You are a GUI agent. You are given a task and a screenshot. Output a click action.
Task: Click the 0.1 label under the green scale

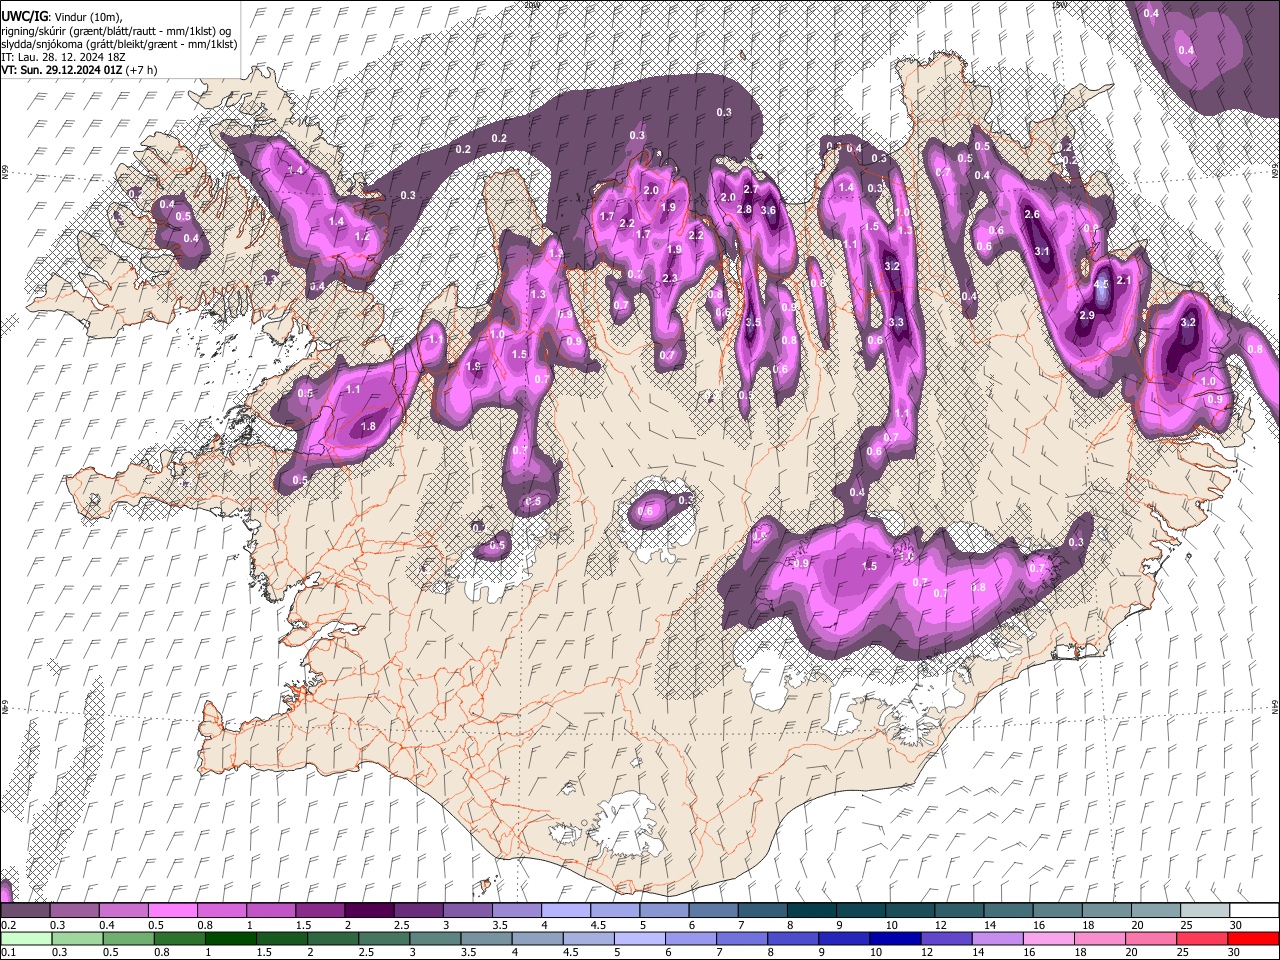[8, 952]
